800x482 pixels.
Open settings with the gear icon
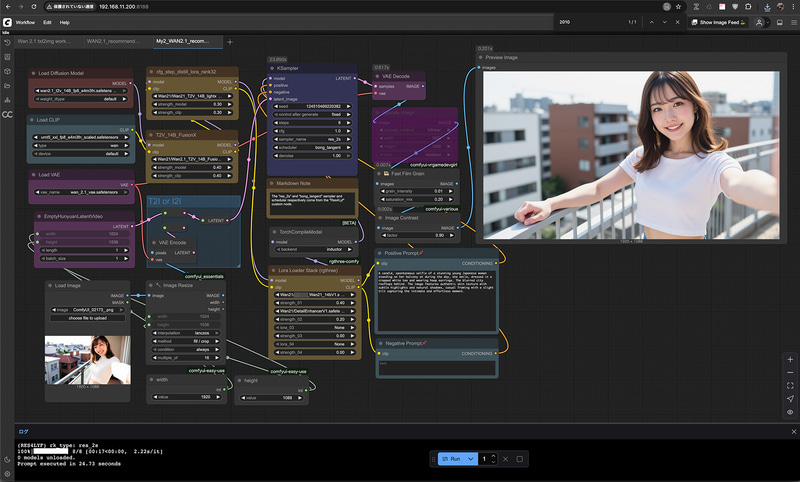(7, 474)
